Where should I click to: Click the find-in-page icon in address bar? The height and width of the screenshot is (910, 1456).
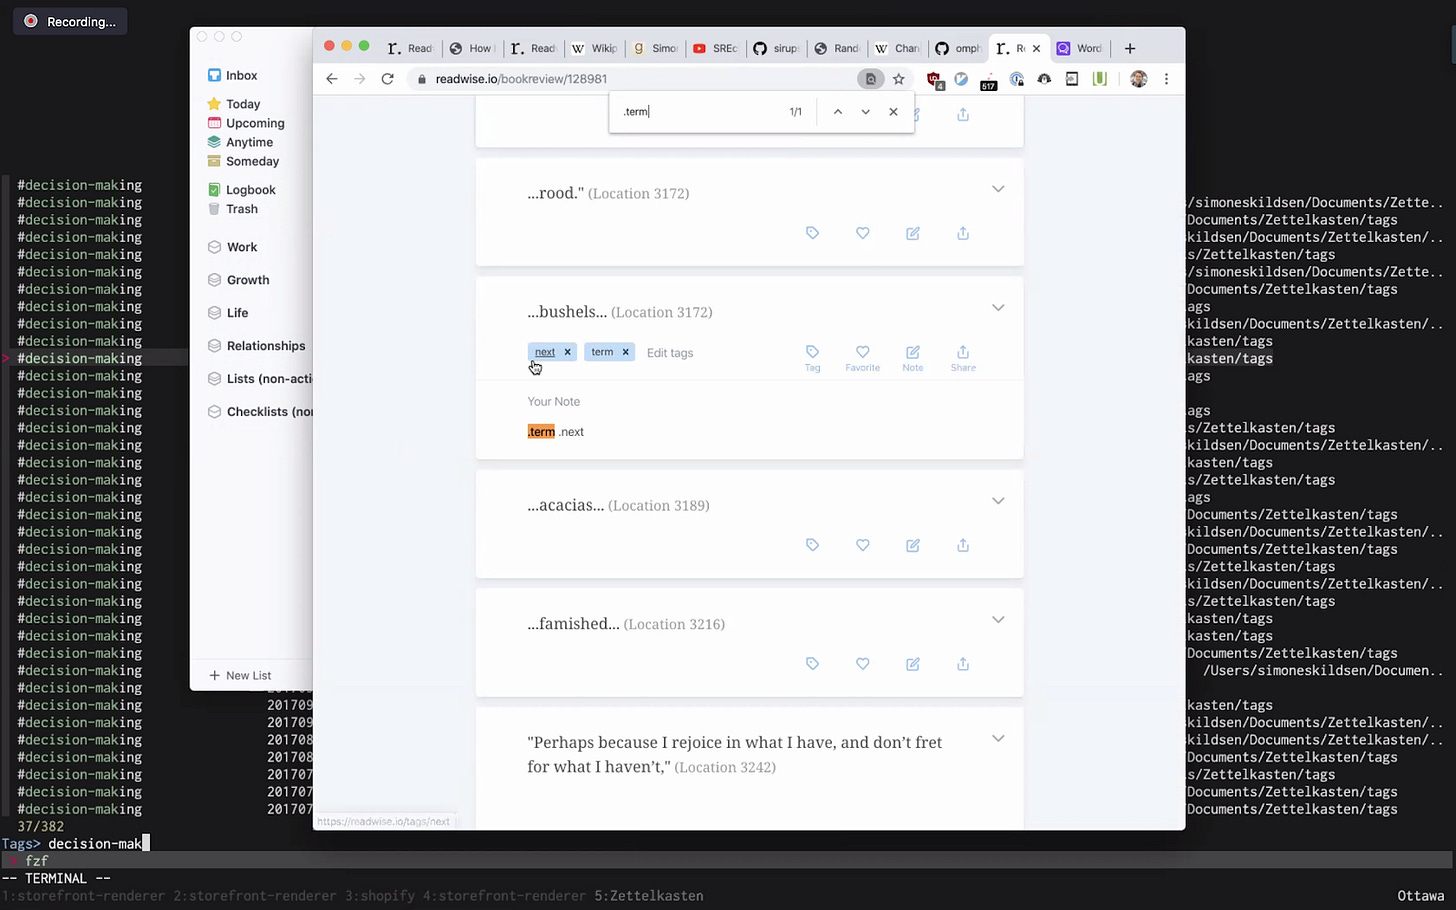pyautogui.click(x=871, y=79)
